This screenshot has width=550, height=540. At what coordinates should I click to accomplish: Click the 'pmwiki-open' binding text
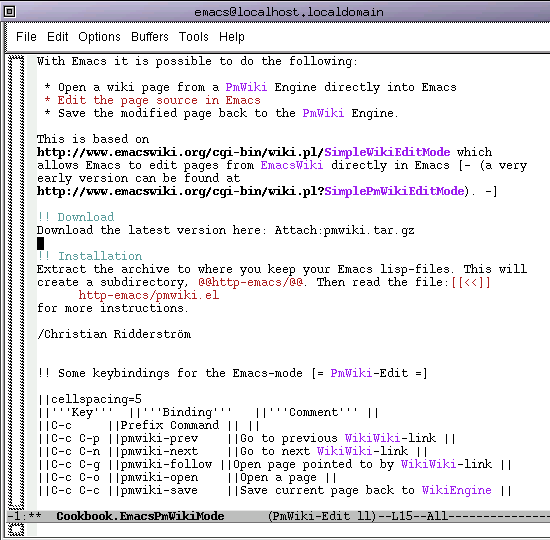(159, 477)
